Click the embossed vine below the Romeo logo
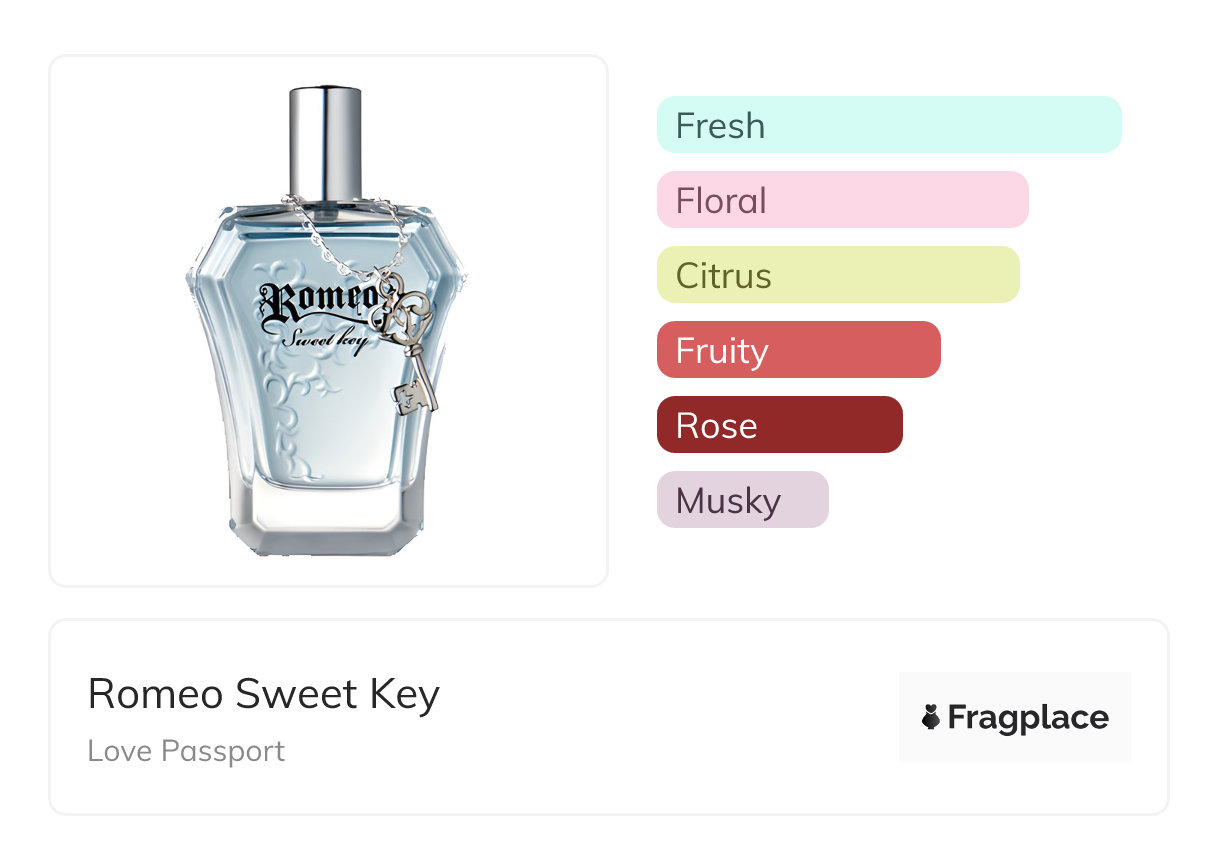Viewport: 1218px width, 864px height. pyautogui.click(x=300, y=390)
